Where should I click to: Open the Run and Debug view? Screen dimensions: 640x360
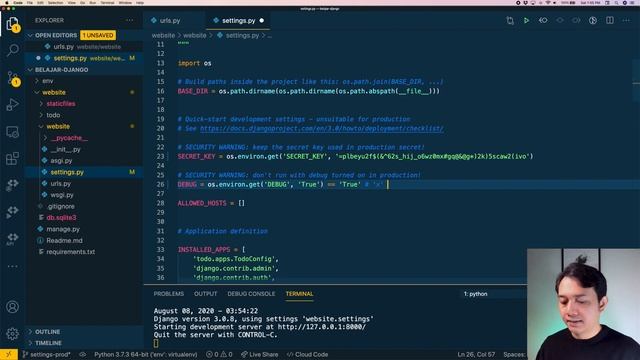pos(12,104)
